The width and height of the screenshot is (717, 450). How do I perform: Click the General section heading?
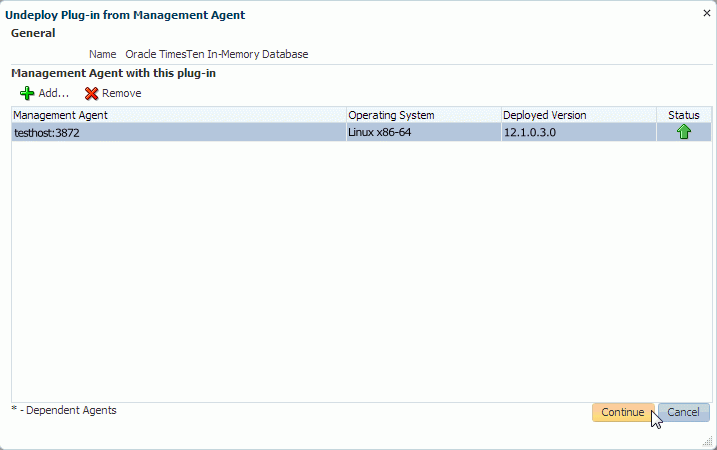click(x=33, y=33)
